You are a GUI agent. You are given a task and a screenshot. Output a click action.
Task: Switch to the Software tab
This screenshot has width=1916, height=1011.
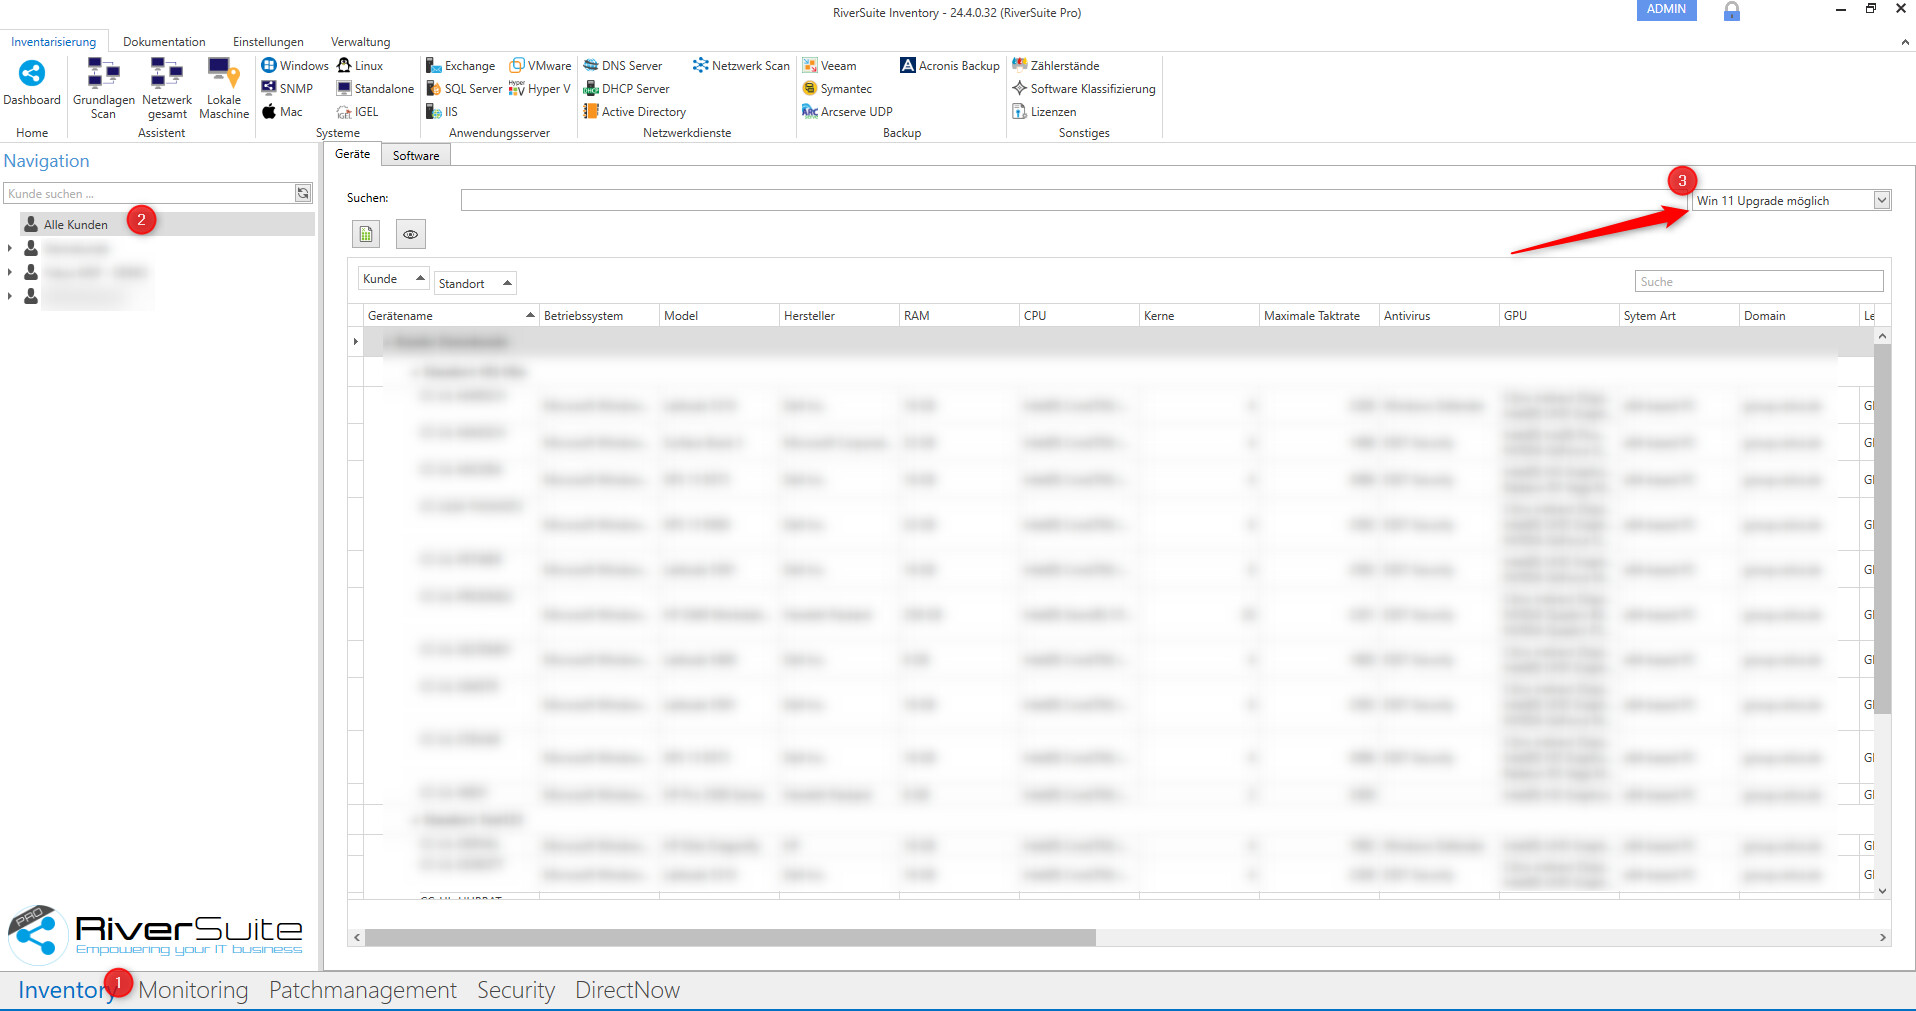416,156
